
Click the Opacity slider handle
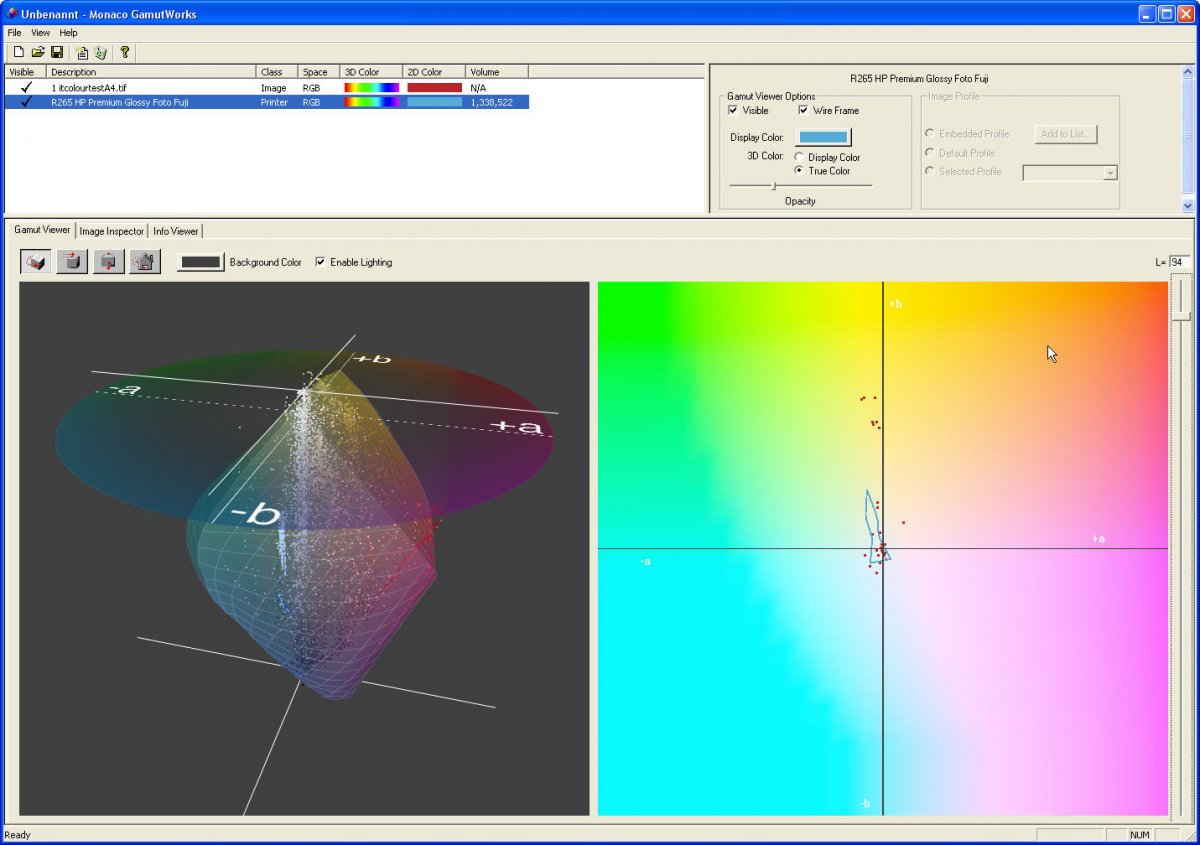click(773, 185)
